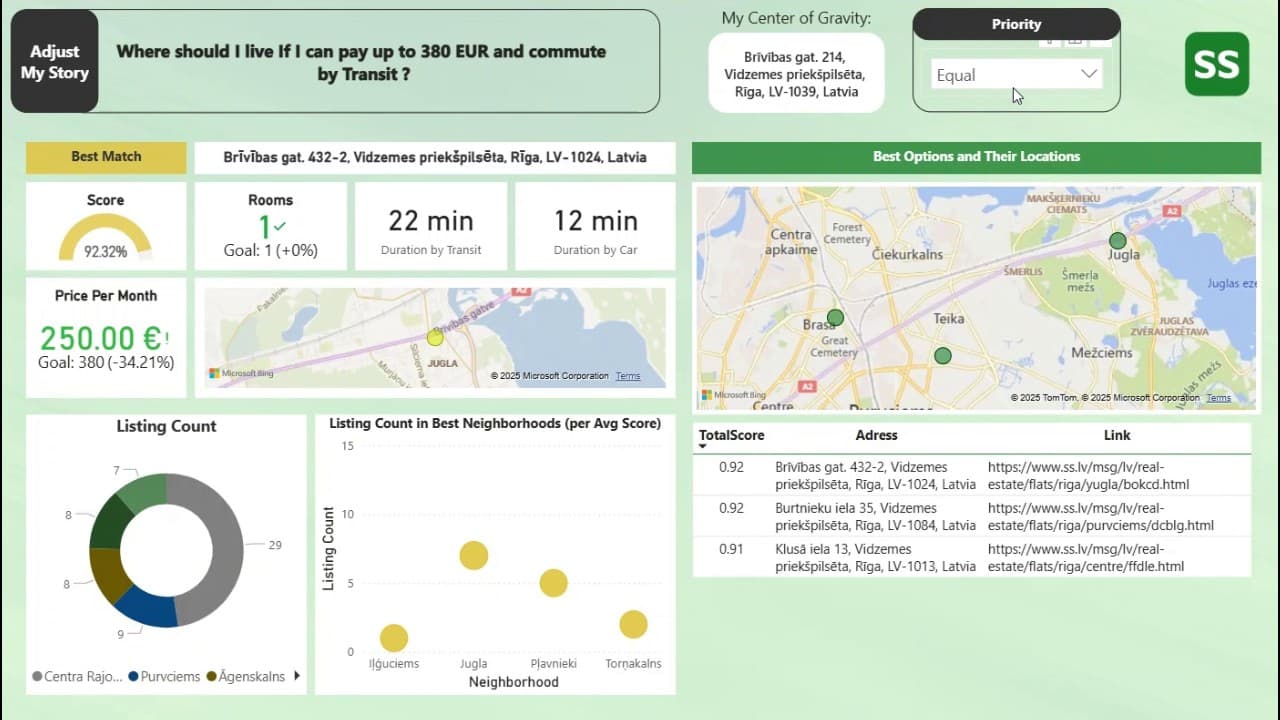This screenshot has width=1280, height=720.
Task: Select the green marker below Teika
Action: tap(942, 355)
